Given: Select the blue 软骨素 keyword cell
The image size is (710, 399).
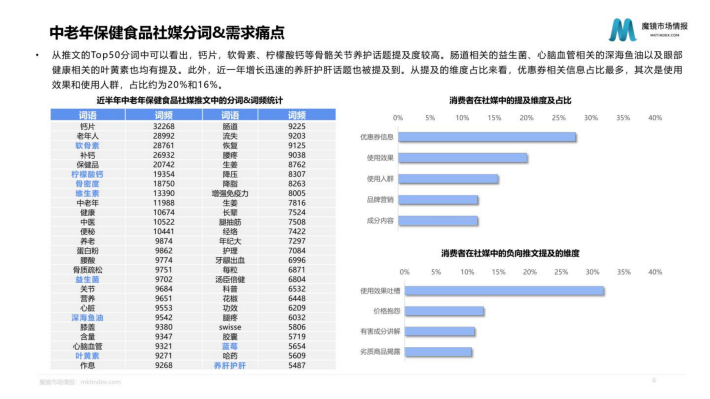Looking at the screenshot, I should pyautogui.click(x=87, y=145).
